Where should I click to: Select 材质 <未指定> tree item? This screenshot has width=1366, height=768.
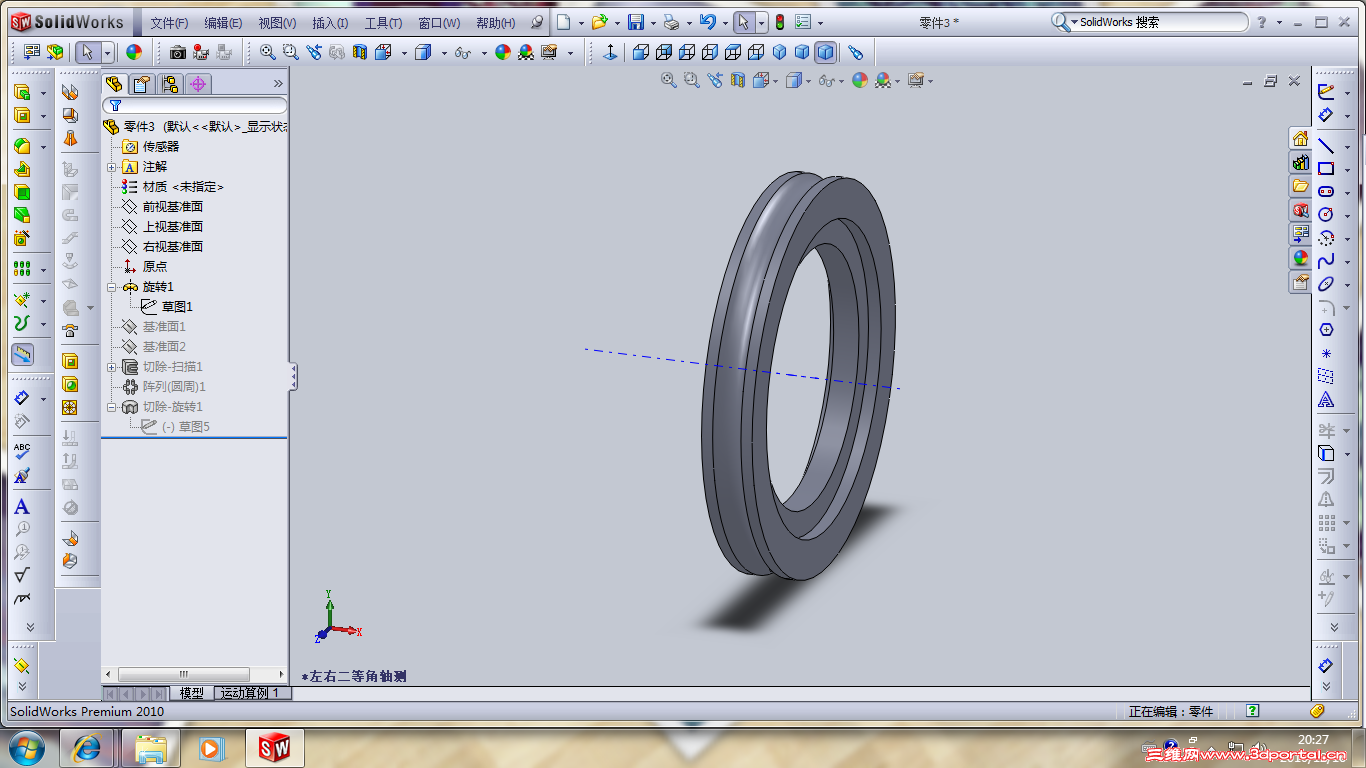click(183, 187)
